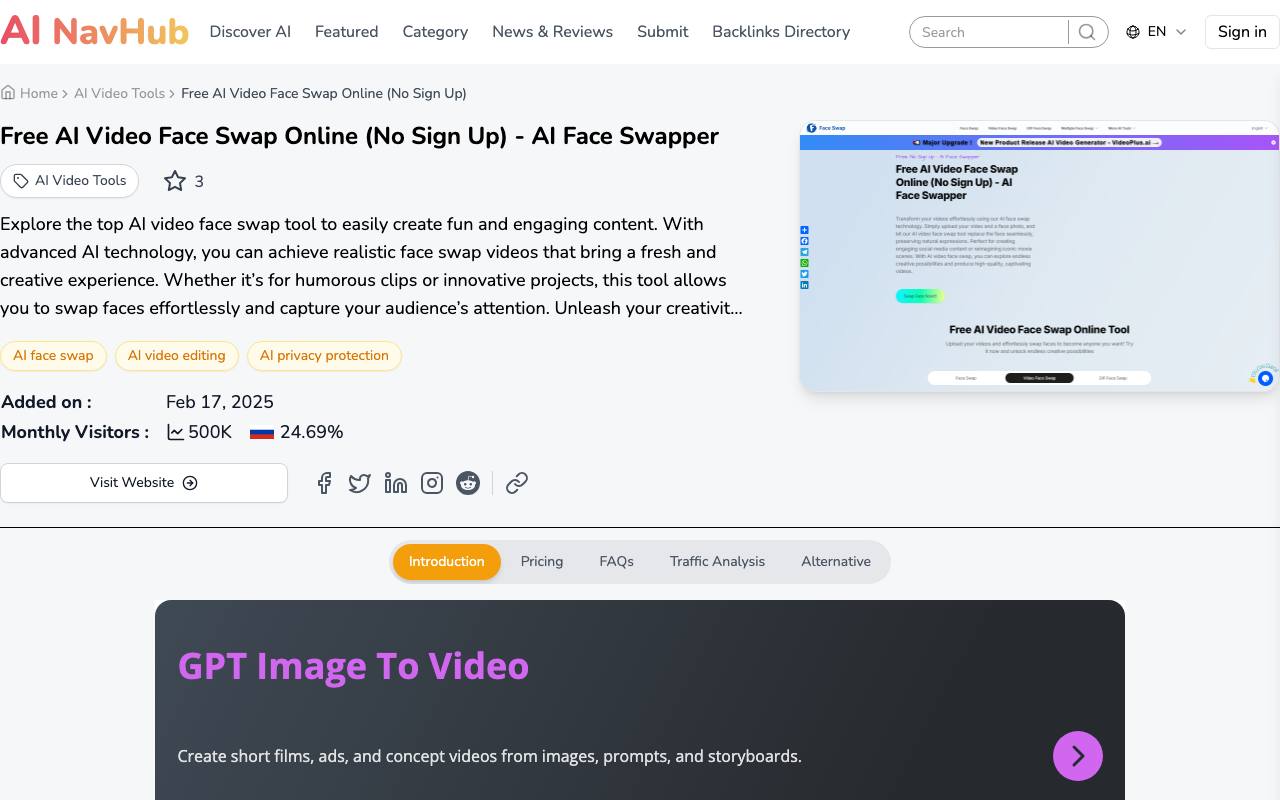The image size is (1280, 800).
Task: Open the website preview thumbnail
Action: click(x=1040, y=257)
